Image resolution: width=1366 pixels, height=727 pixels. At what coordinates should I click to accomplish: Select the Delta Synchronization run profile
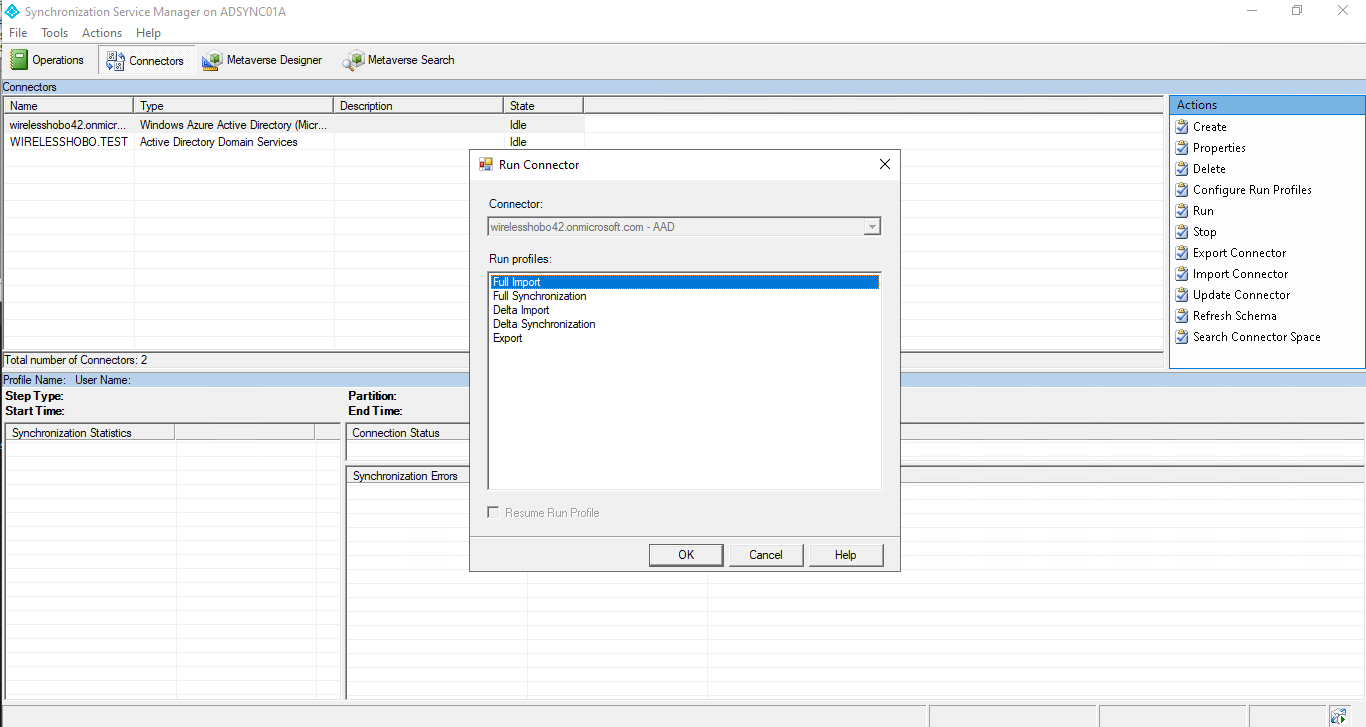(x=544, y=324)
